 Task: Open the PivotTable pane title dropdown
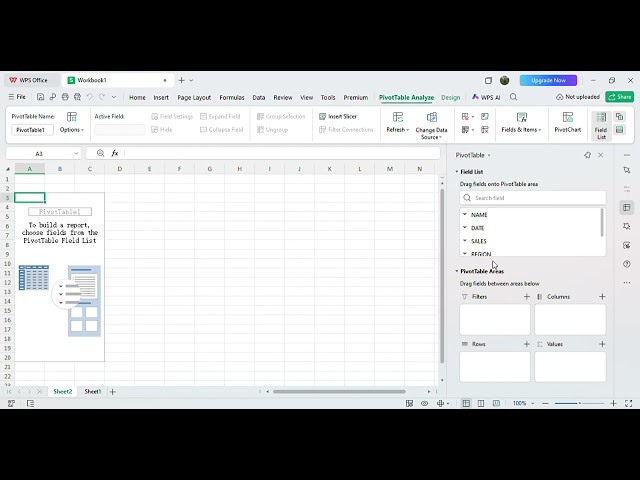489,156
